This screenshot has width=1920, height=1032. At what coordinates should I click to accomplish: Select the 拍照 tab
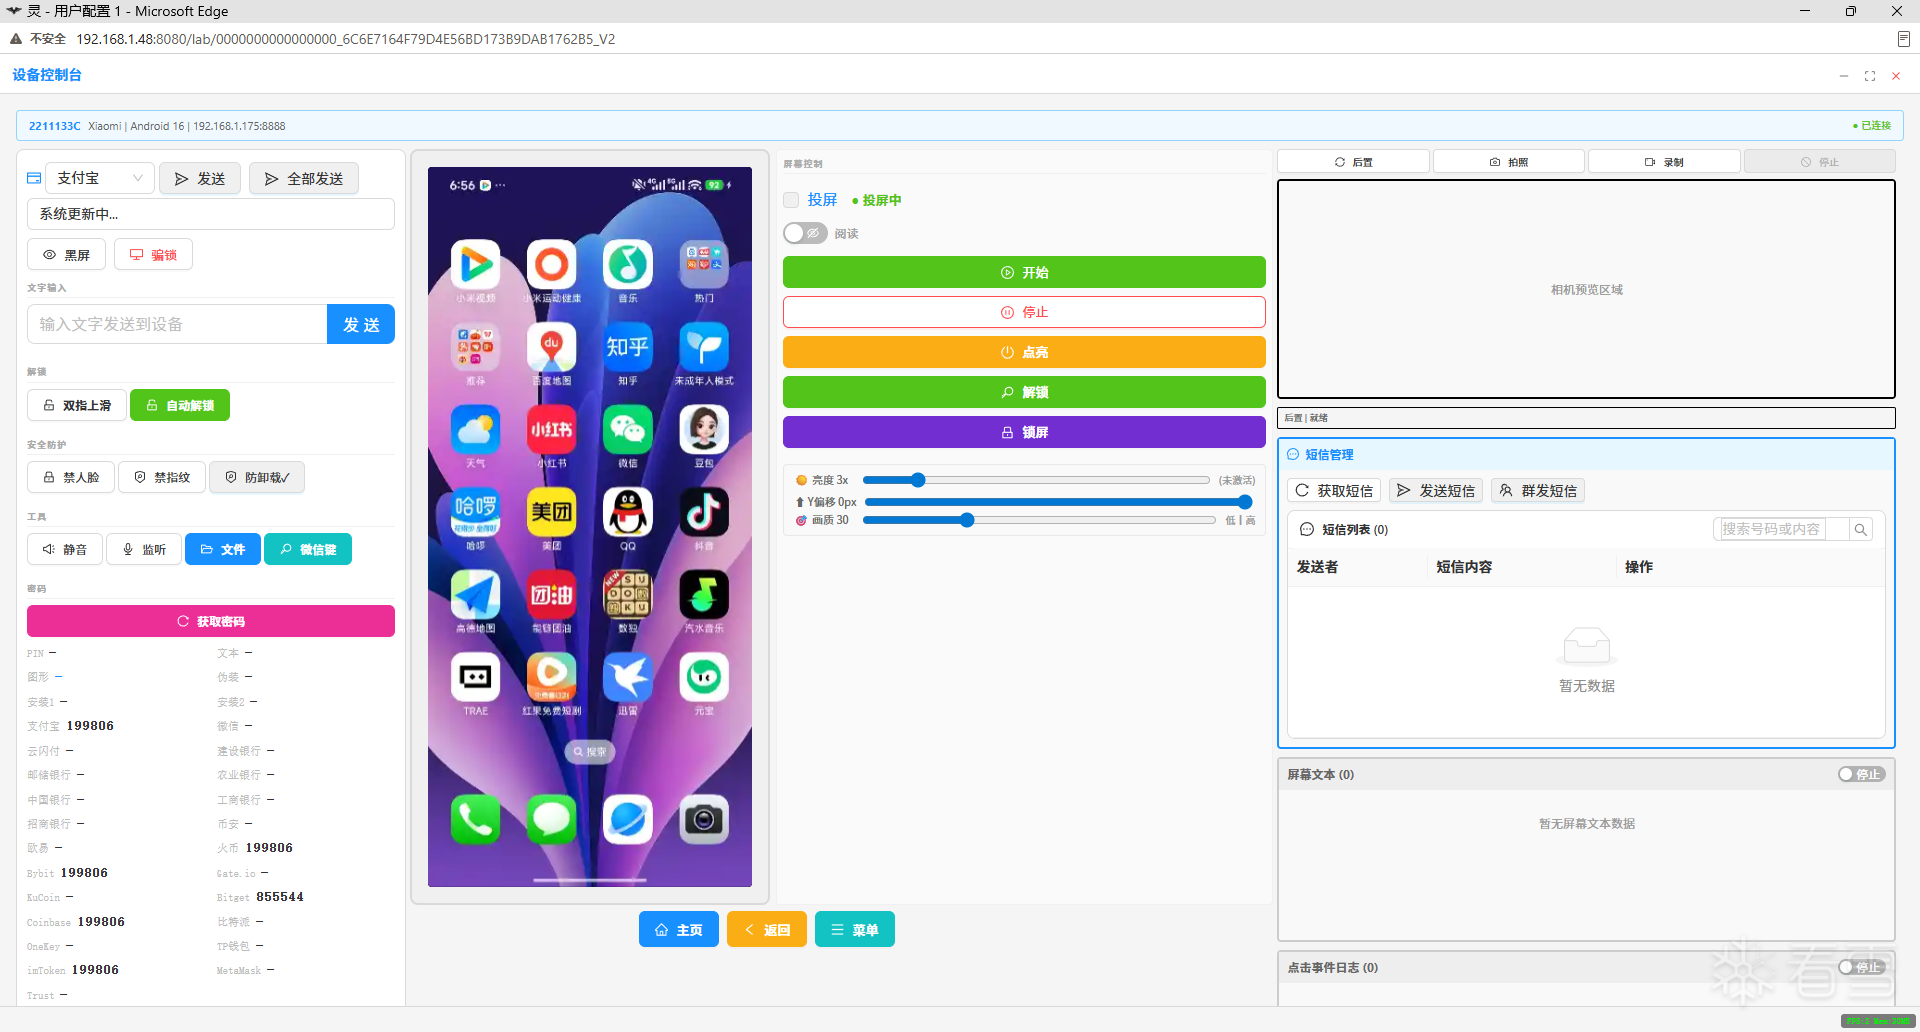(x=1508, y=162)
